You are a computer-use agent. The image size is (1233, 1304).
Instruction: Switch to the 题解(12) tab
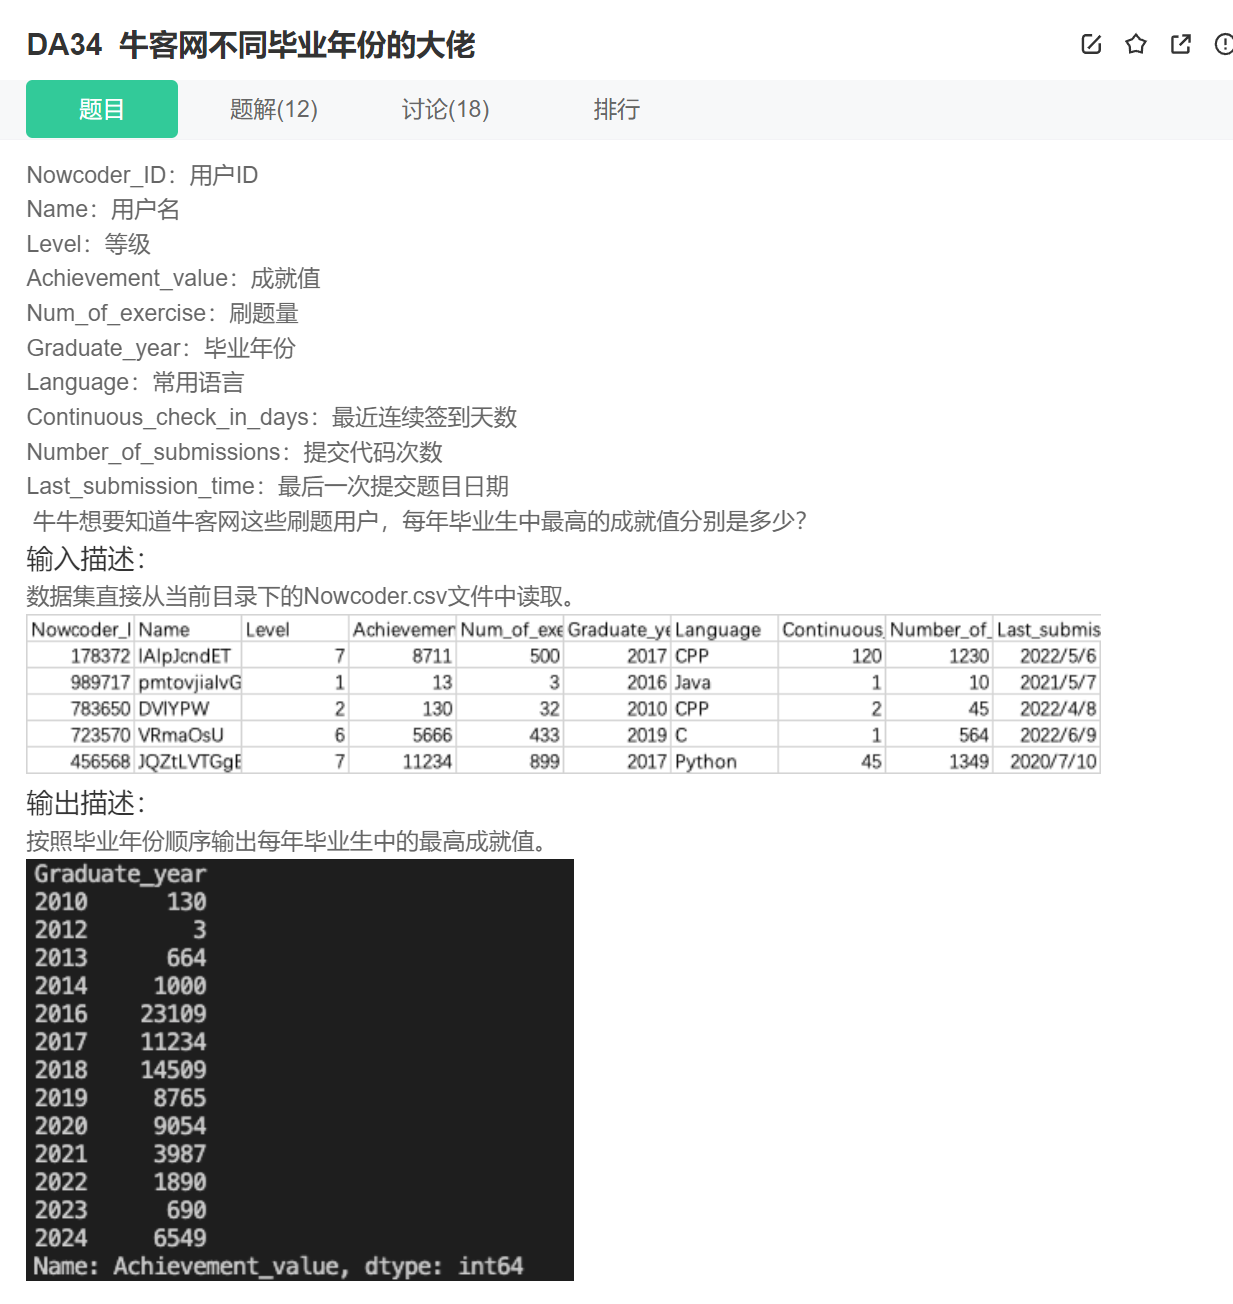pyautogui.click(x=274, y=109)
